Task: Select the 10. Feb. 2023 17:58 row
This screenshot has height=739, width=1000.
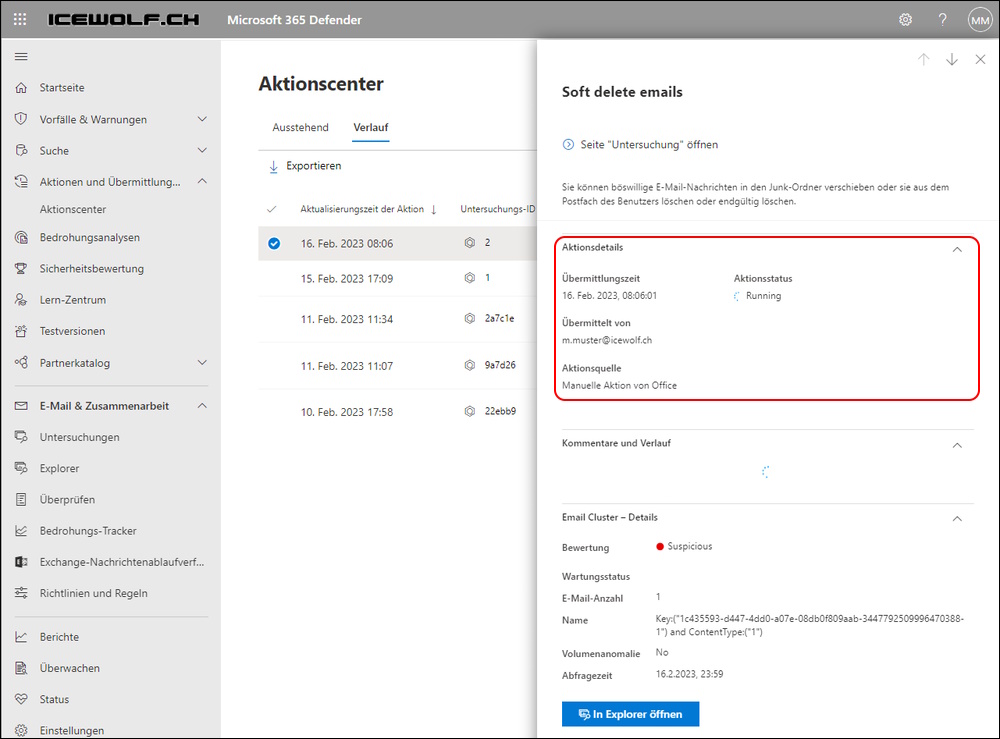Action: [397, 412]
